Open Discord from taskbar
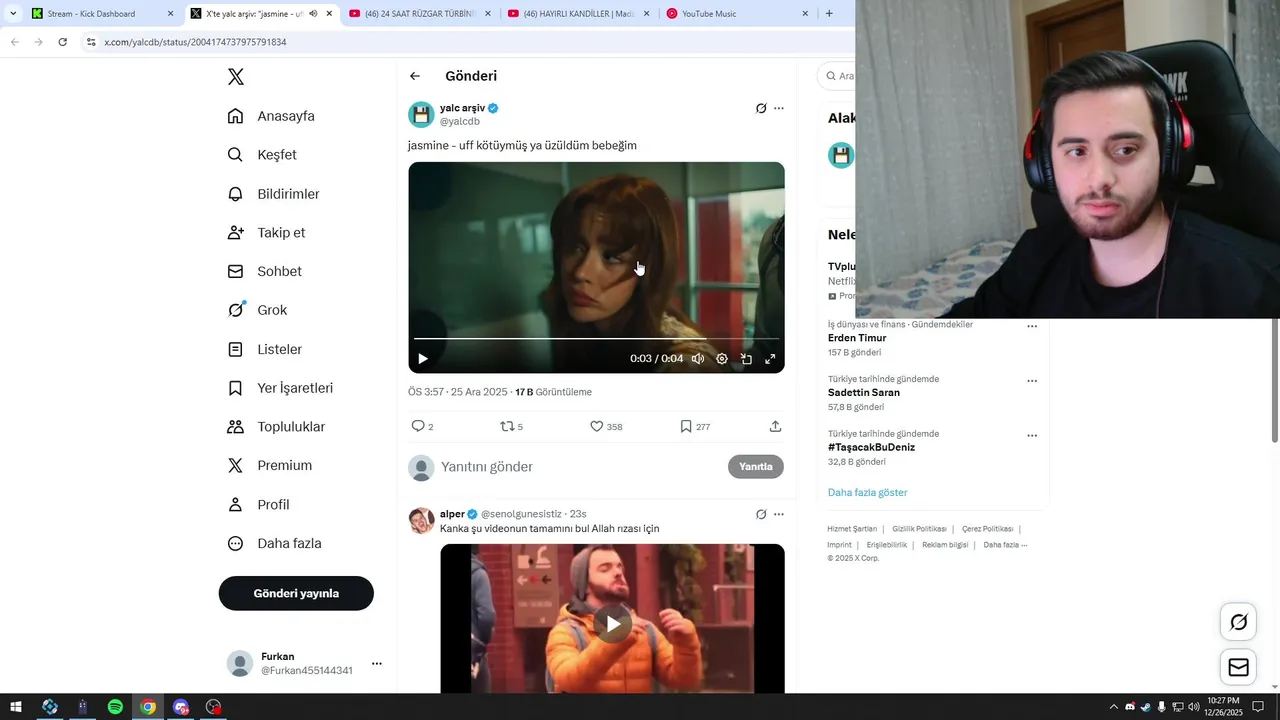 181,707
